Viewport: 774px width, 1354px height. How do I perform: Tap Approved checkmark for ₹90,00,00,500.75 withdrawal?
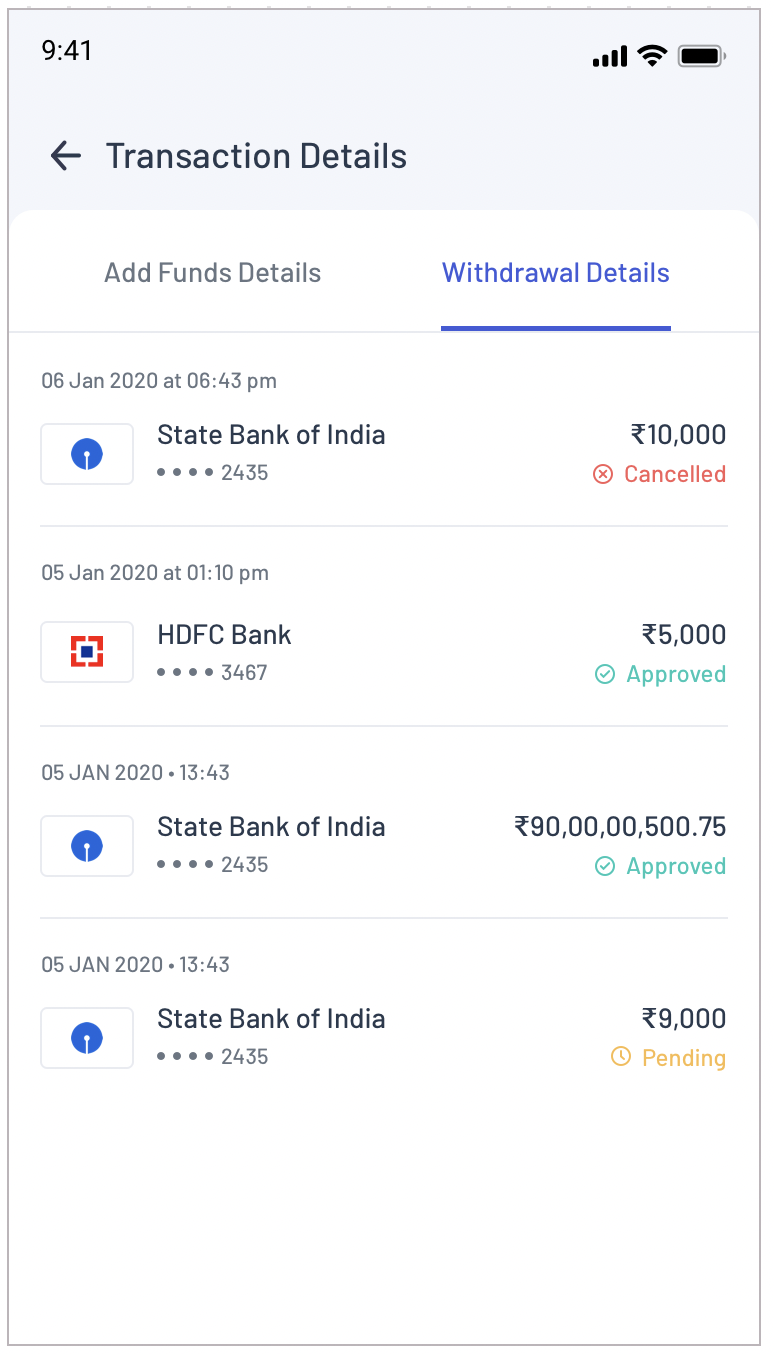tap(605, 866)
